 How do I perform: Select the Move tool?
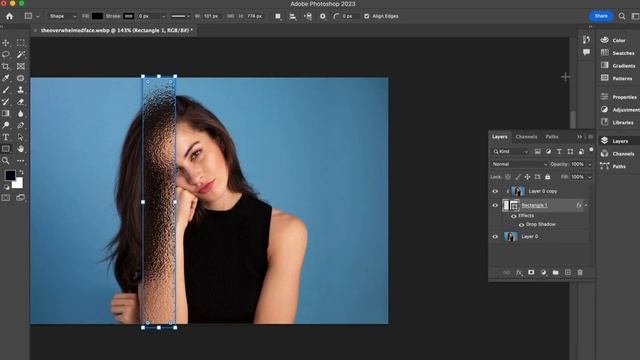point(6,42)
